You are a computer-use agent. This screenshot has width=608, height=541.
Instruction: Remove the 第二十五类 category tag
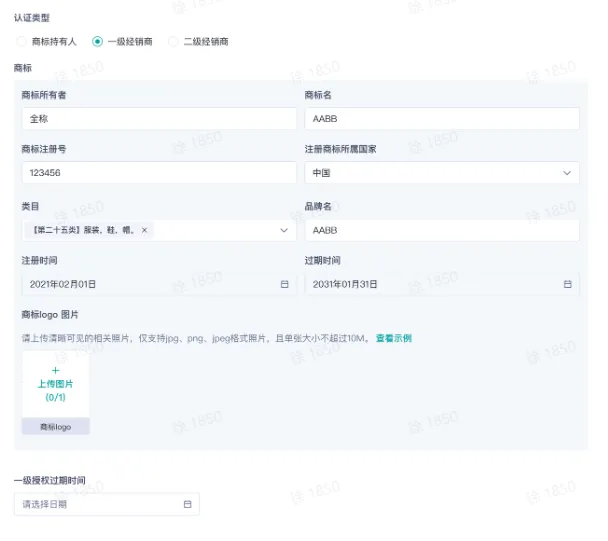coord(144,230)
